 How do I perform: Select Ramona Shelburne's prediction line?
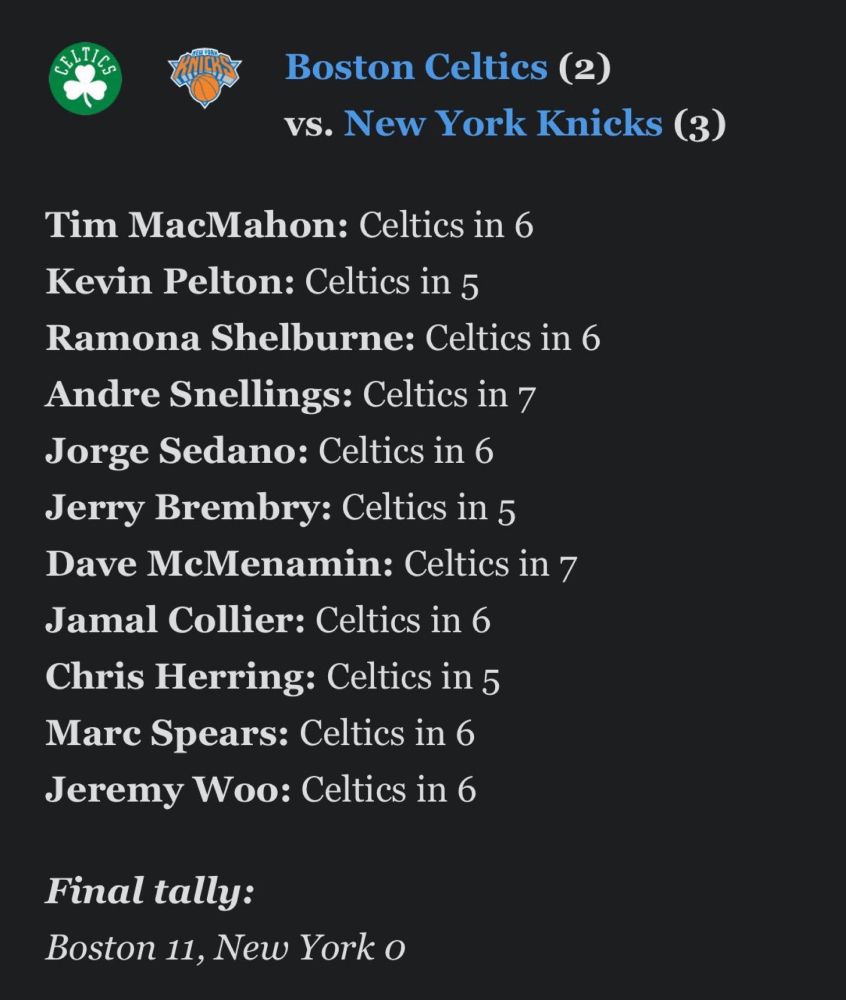323,337
